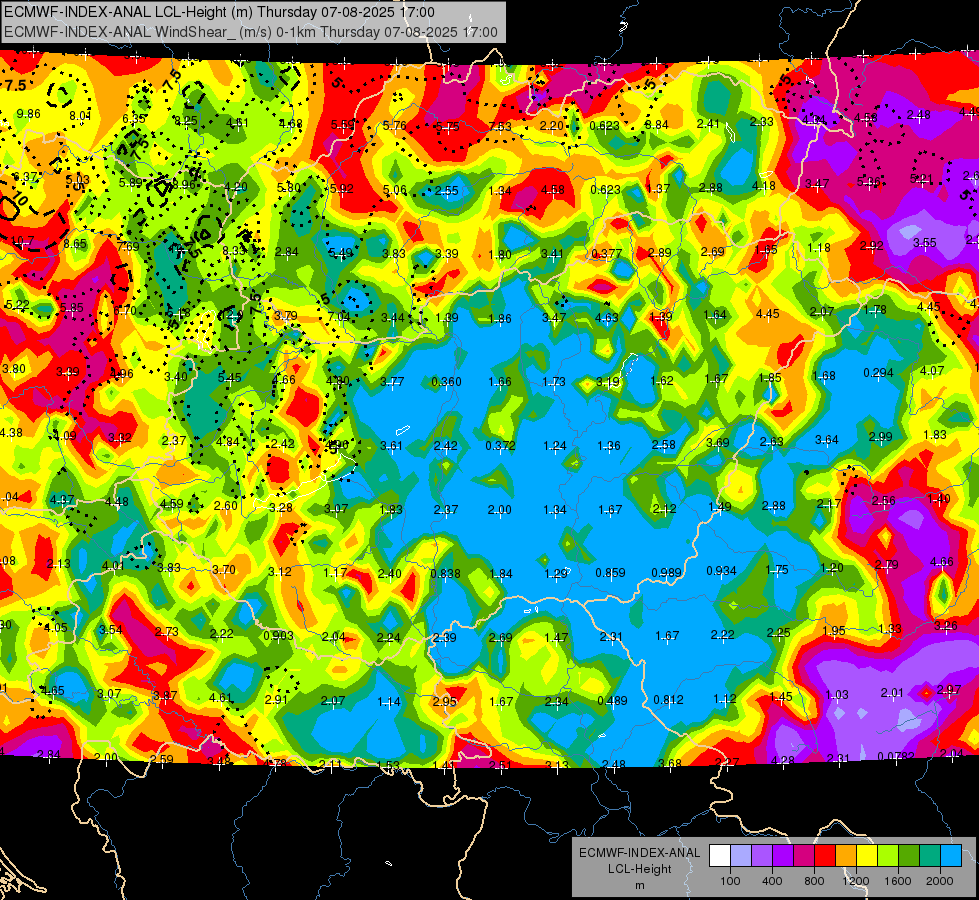Screen dimensions: 979x900
Task: Click the 8.84 wind shear value
Action: point(657,125)
